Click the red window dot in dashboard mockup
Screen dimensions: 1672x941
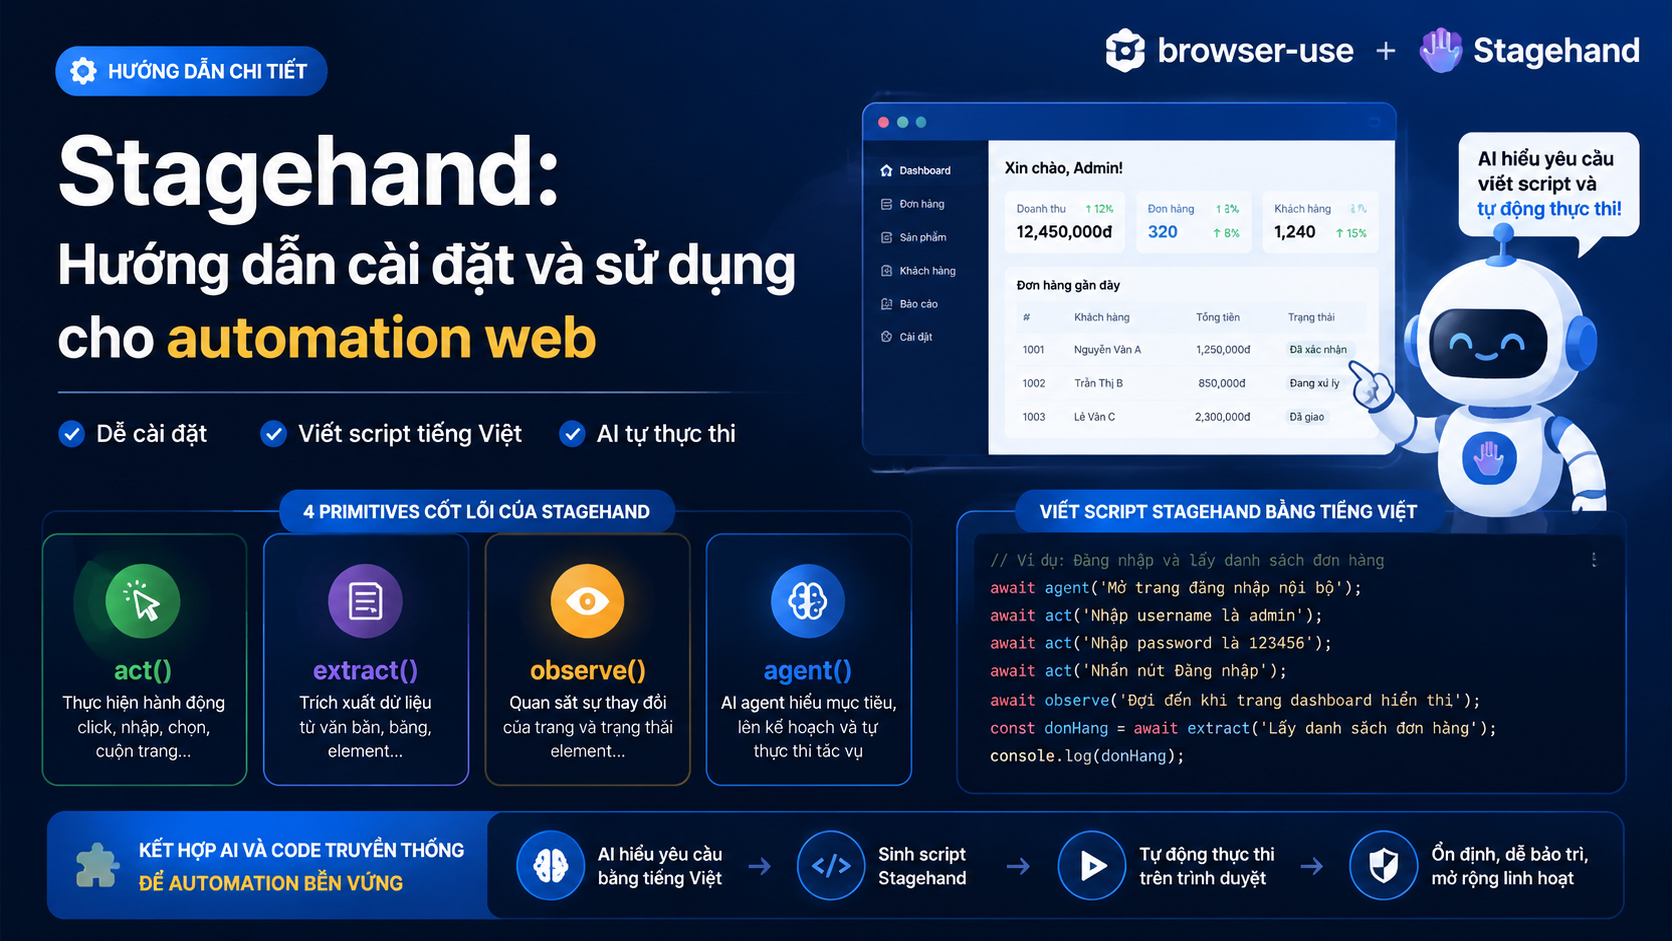coord(883,122)
